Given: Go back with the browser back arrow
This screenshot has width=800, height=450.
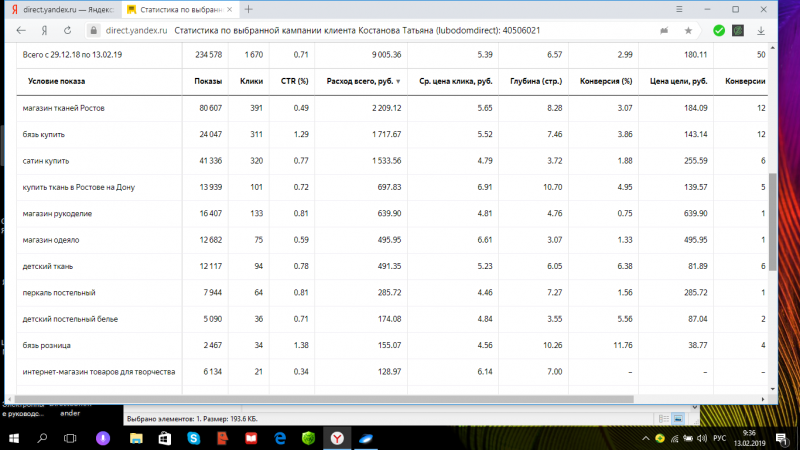Looking at the screenshot, I should (21, 31).
